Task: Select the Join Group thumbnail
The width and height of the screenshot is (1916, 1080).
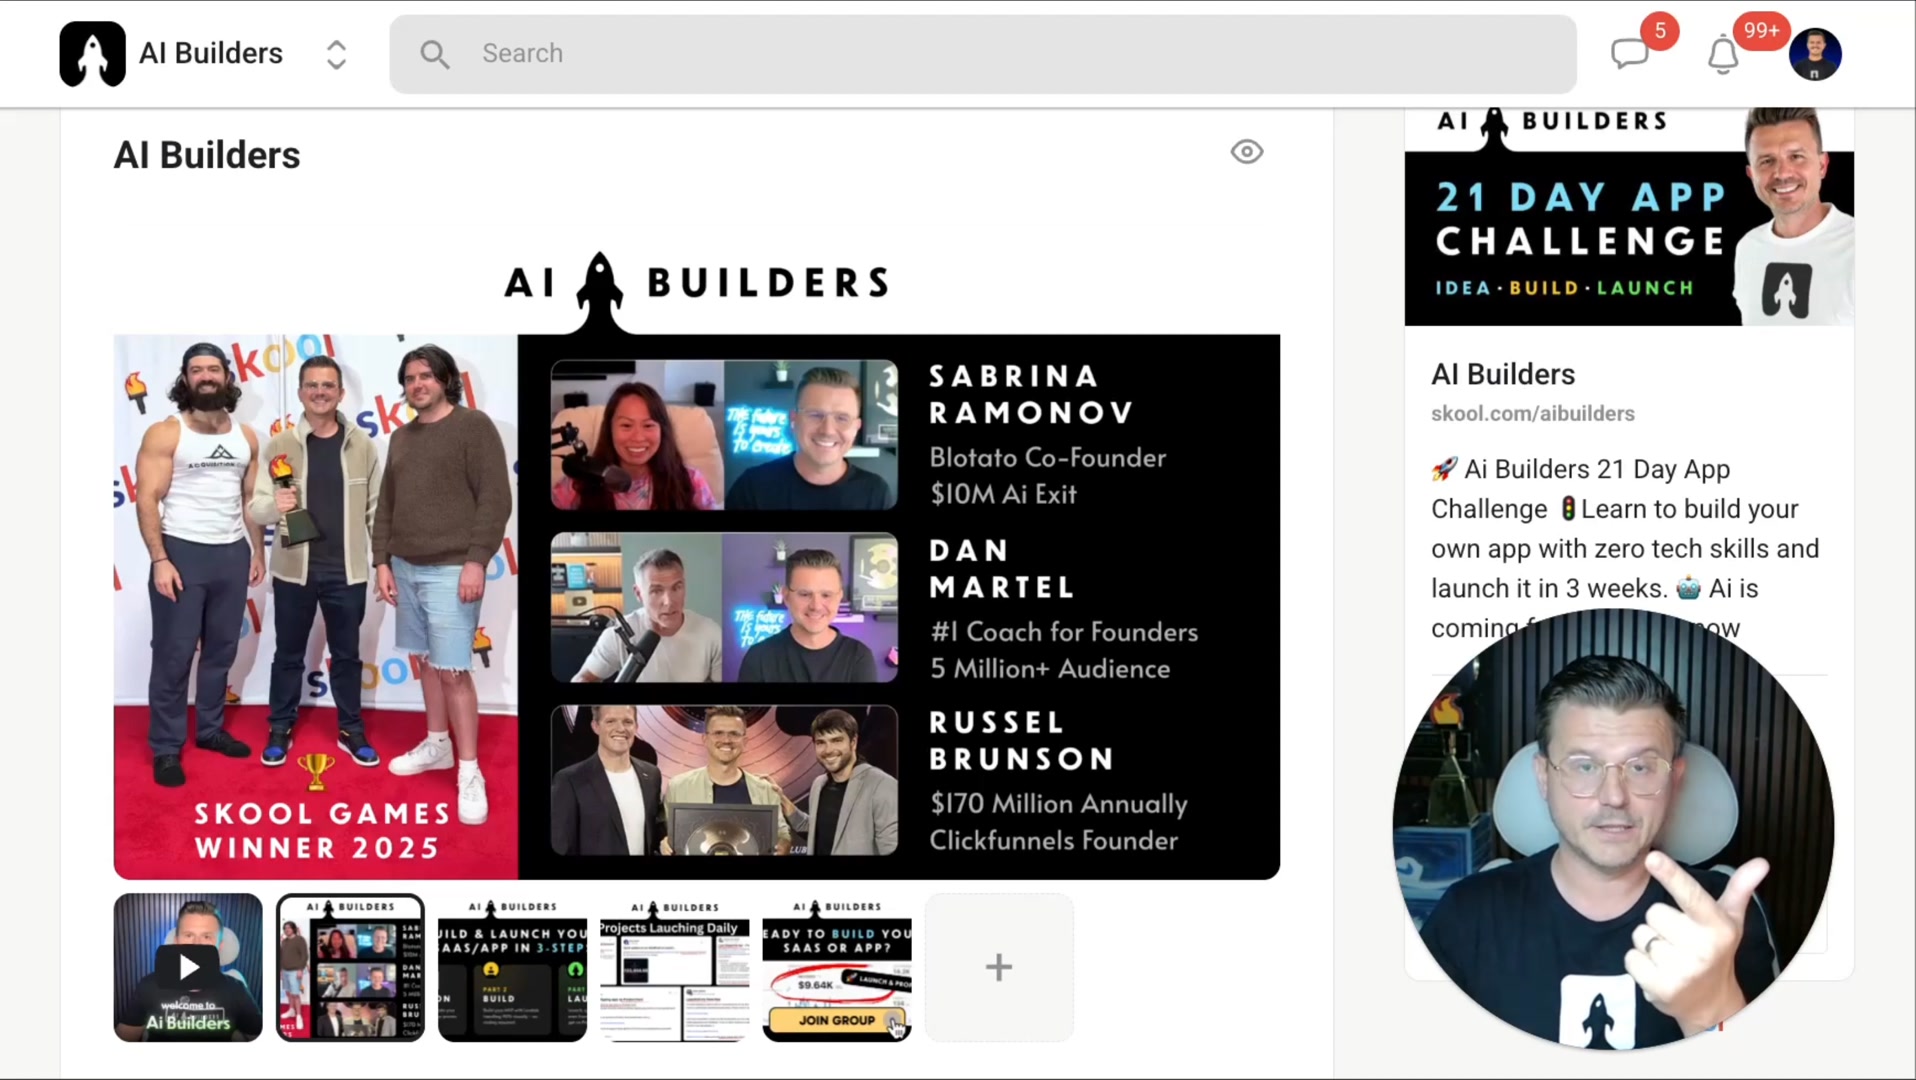Action: [837, 967]
